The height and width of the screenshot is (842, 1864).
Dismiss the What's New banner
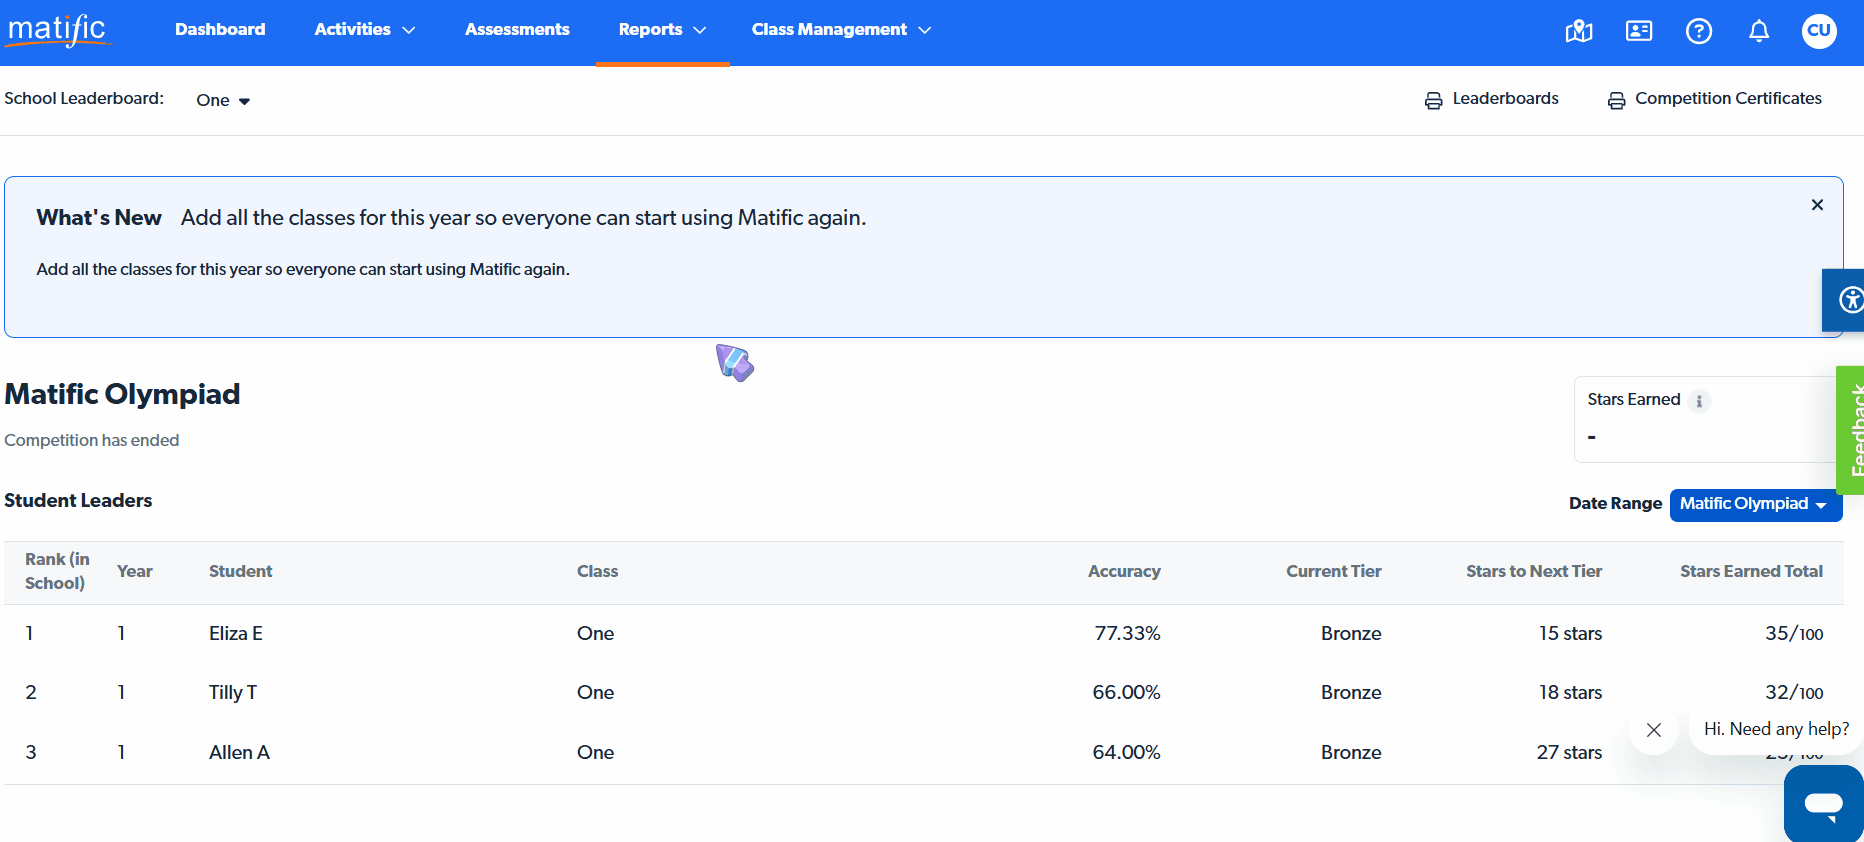[1817, 205]
